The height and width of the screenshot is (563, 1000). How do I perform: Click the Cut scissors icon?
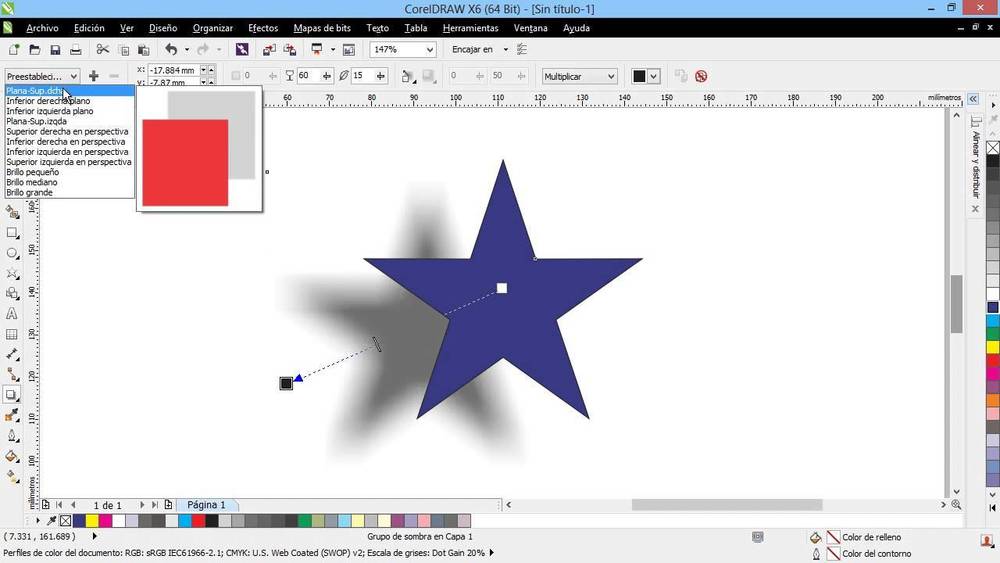coord(102,50)
